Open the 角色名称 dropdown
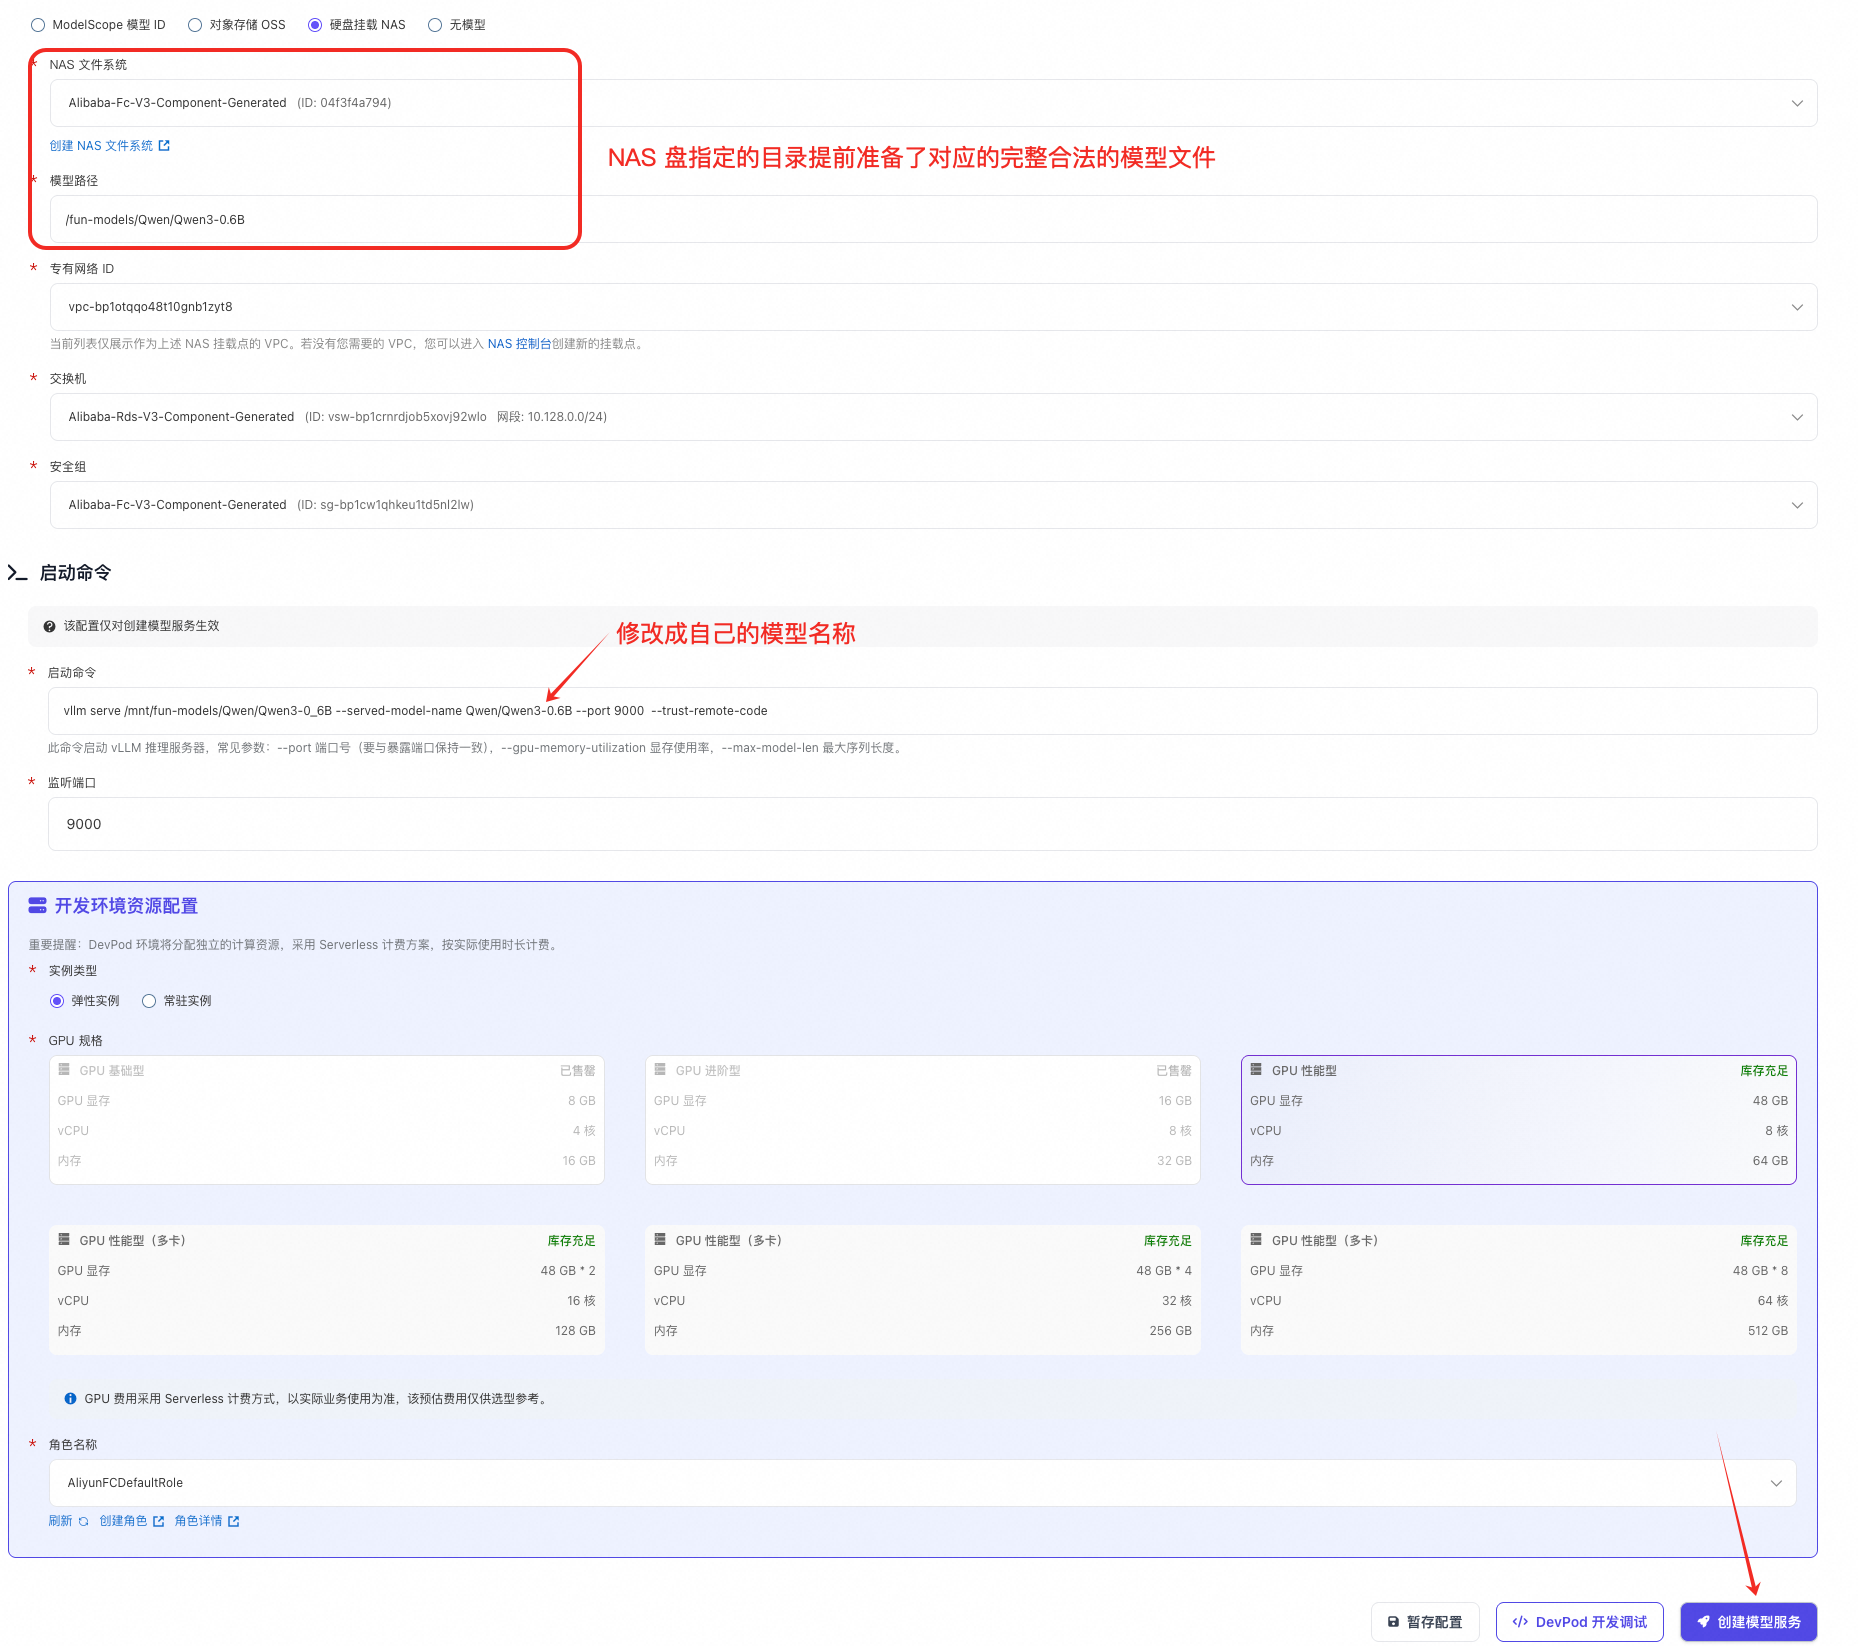 tap(922, 1483)
